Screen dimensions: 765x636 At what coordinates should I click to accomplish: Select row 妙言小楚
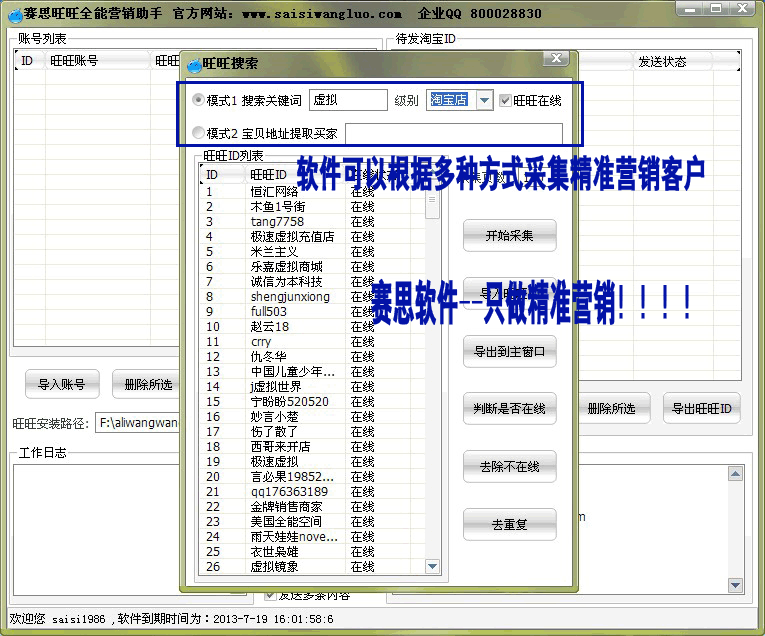(x=312, y=417)
